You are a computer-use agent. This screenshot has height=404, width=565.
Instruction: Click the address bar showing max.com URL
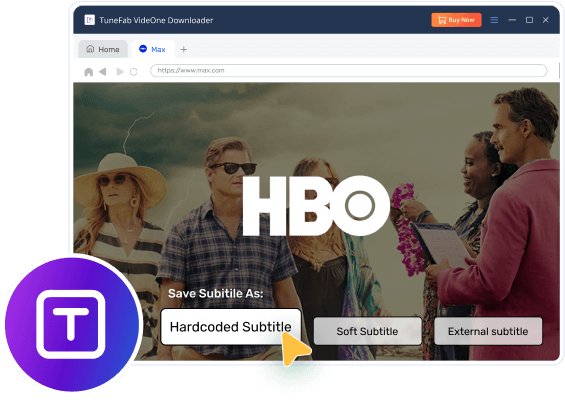pos(349,71)
